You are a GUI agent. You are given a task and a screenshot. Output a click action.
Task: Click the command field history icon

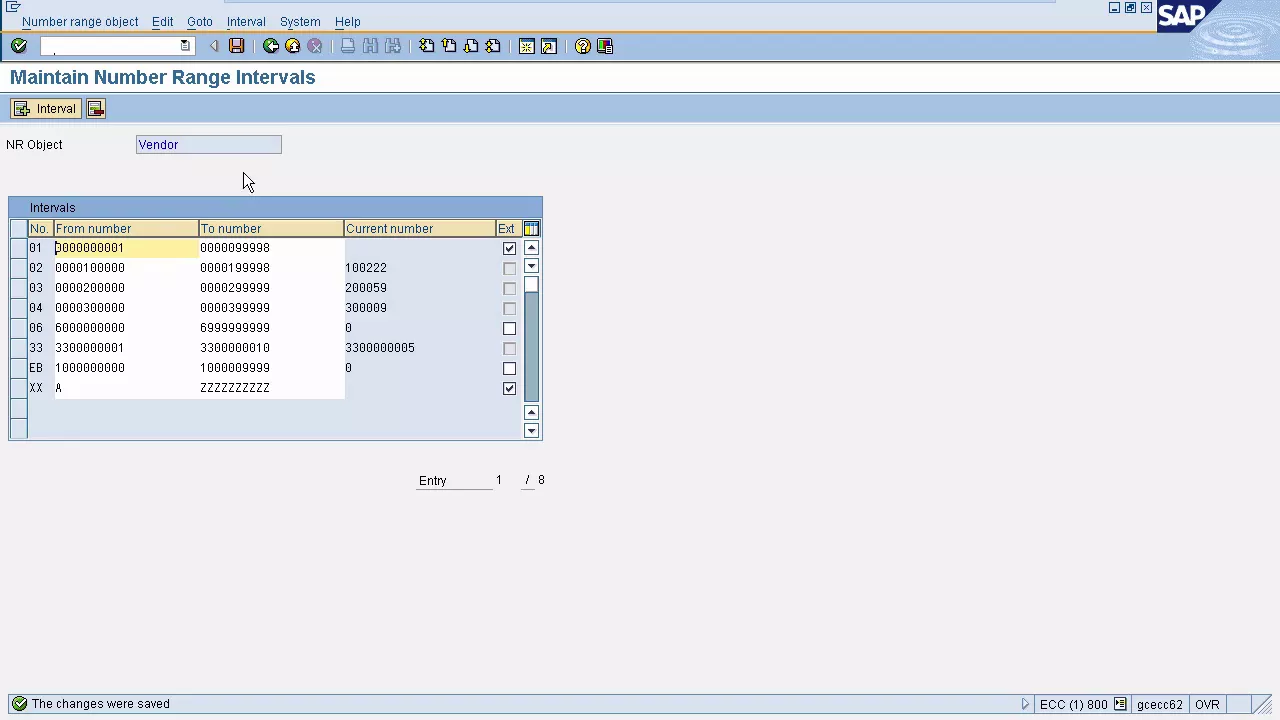point(185,46)
